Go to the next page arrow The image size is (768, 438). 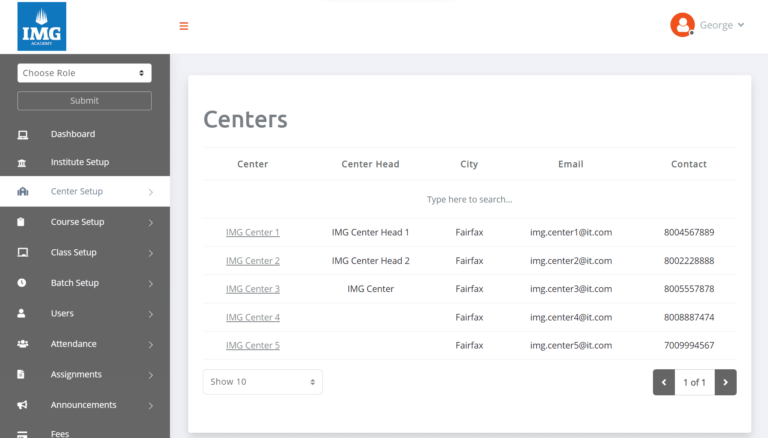(x=726, y=382)
